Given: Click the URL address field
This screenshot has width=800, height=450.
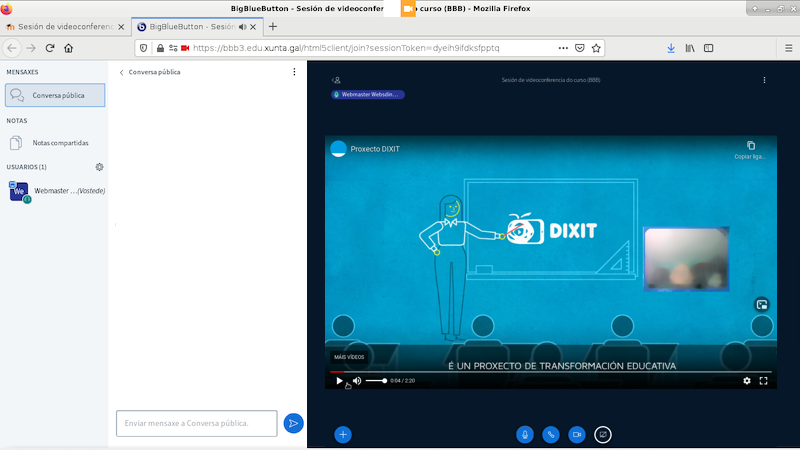Looking at the screenshot, I should click(372, 48).
